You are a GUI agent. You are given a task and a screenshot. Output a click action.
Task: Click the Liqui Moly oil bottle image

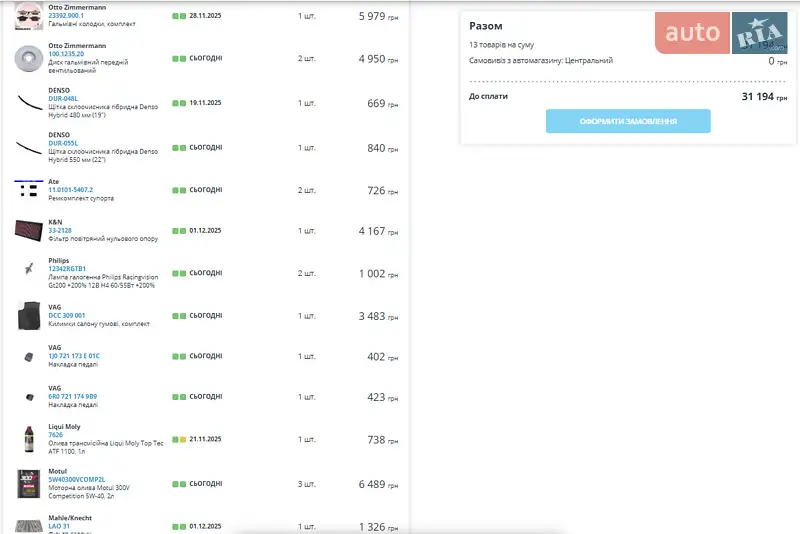tap(28, 438)
